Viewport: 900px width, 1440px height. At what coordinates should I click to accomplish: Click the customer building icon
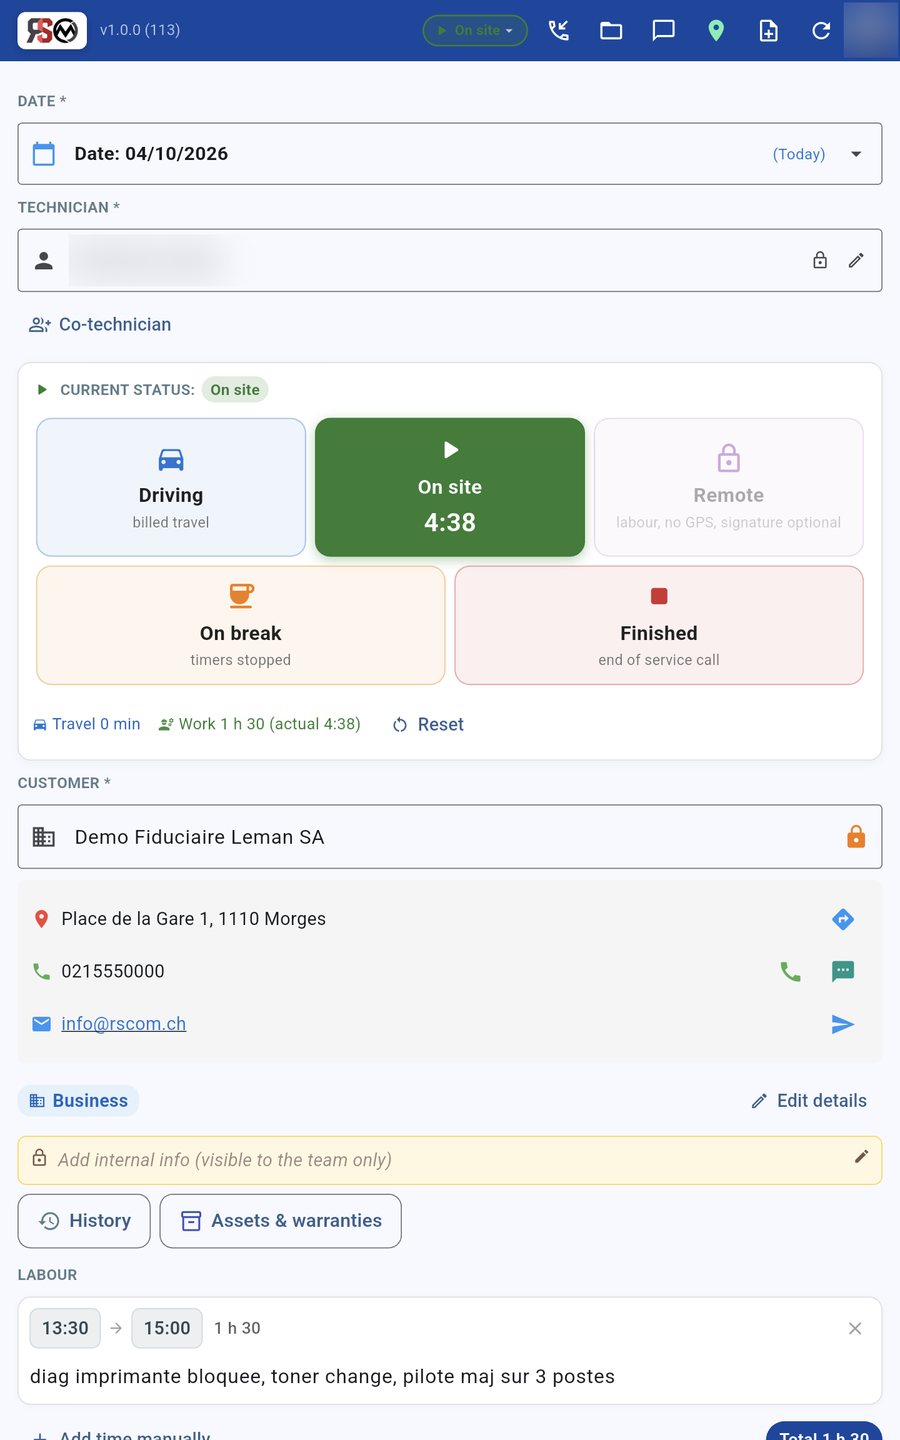coord(44,837)
